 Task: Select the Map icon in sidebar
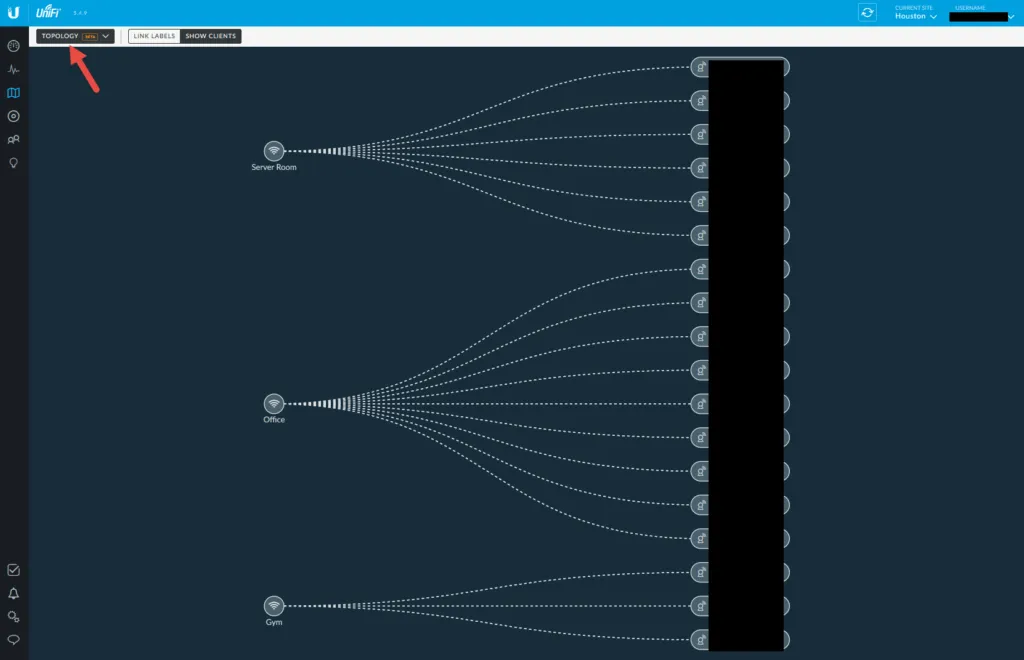(x=14, y=93)
